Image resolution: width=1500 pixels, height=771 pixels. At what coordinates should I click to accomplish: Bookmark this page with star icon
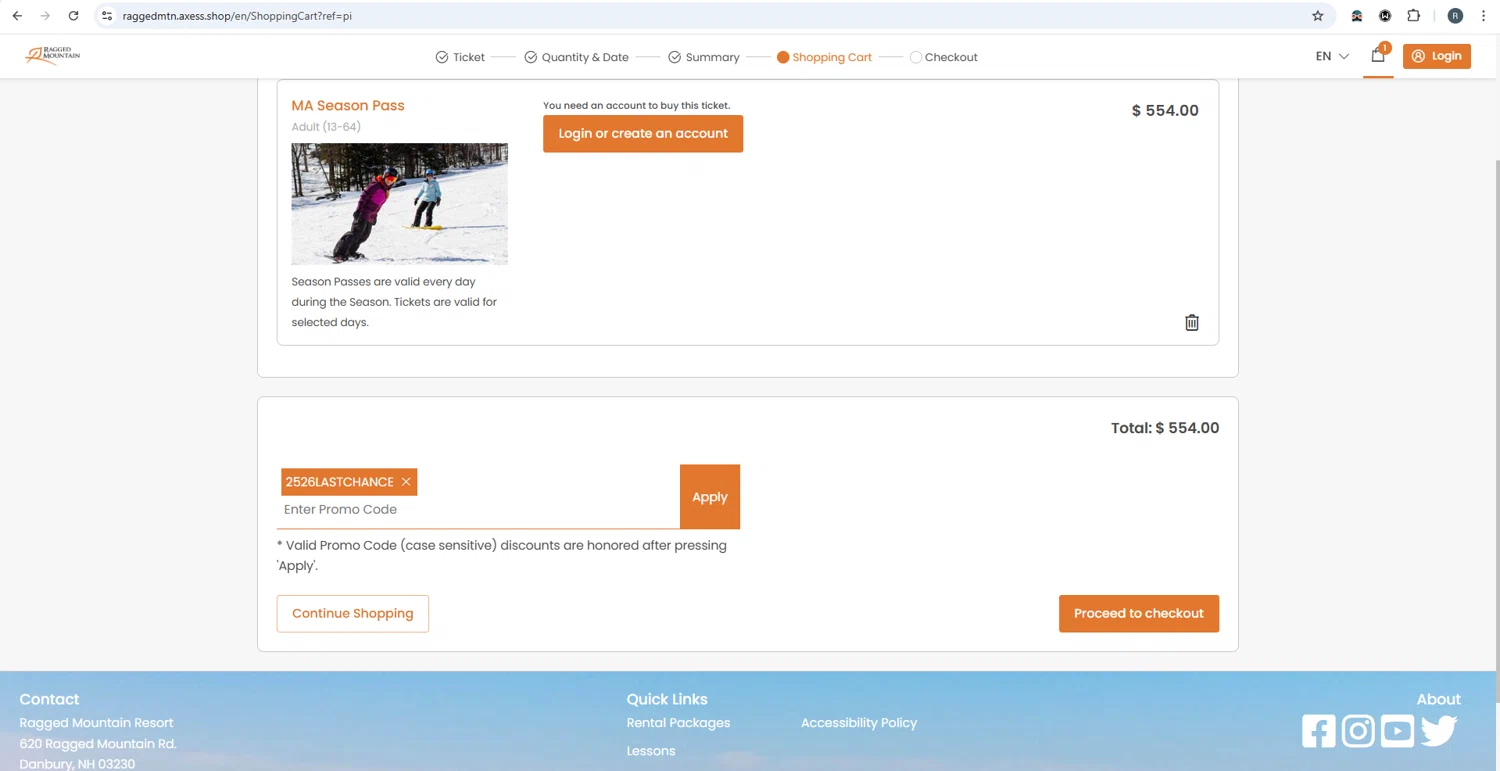1318,16
